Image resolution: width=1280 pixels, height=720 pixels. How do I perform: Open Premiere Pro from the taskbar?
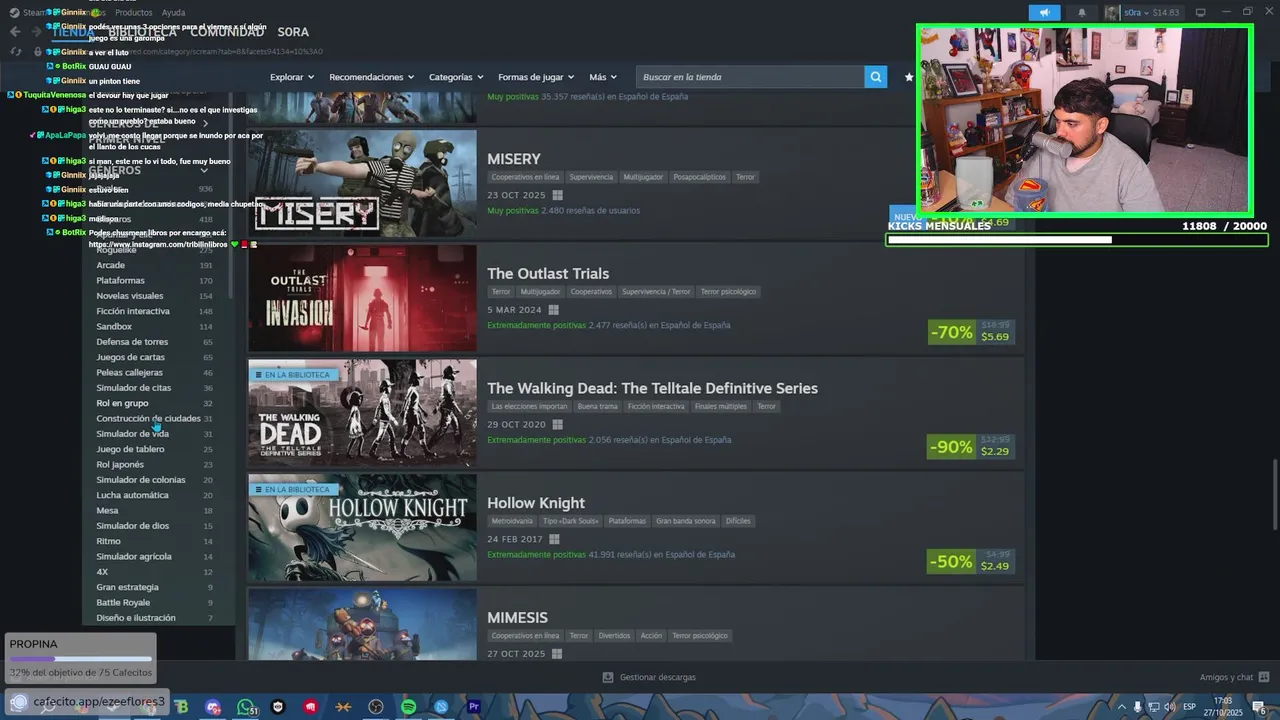(x=474, y=707)
